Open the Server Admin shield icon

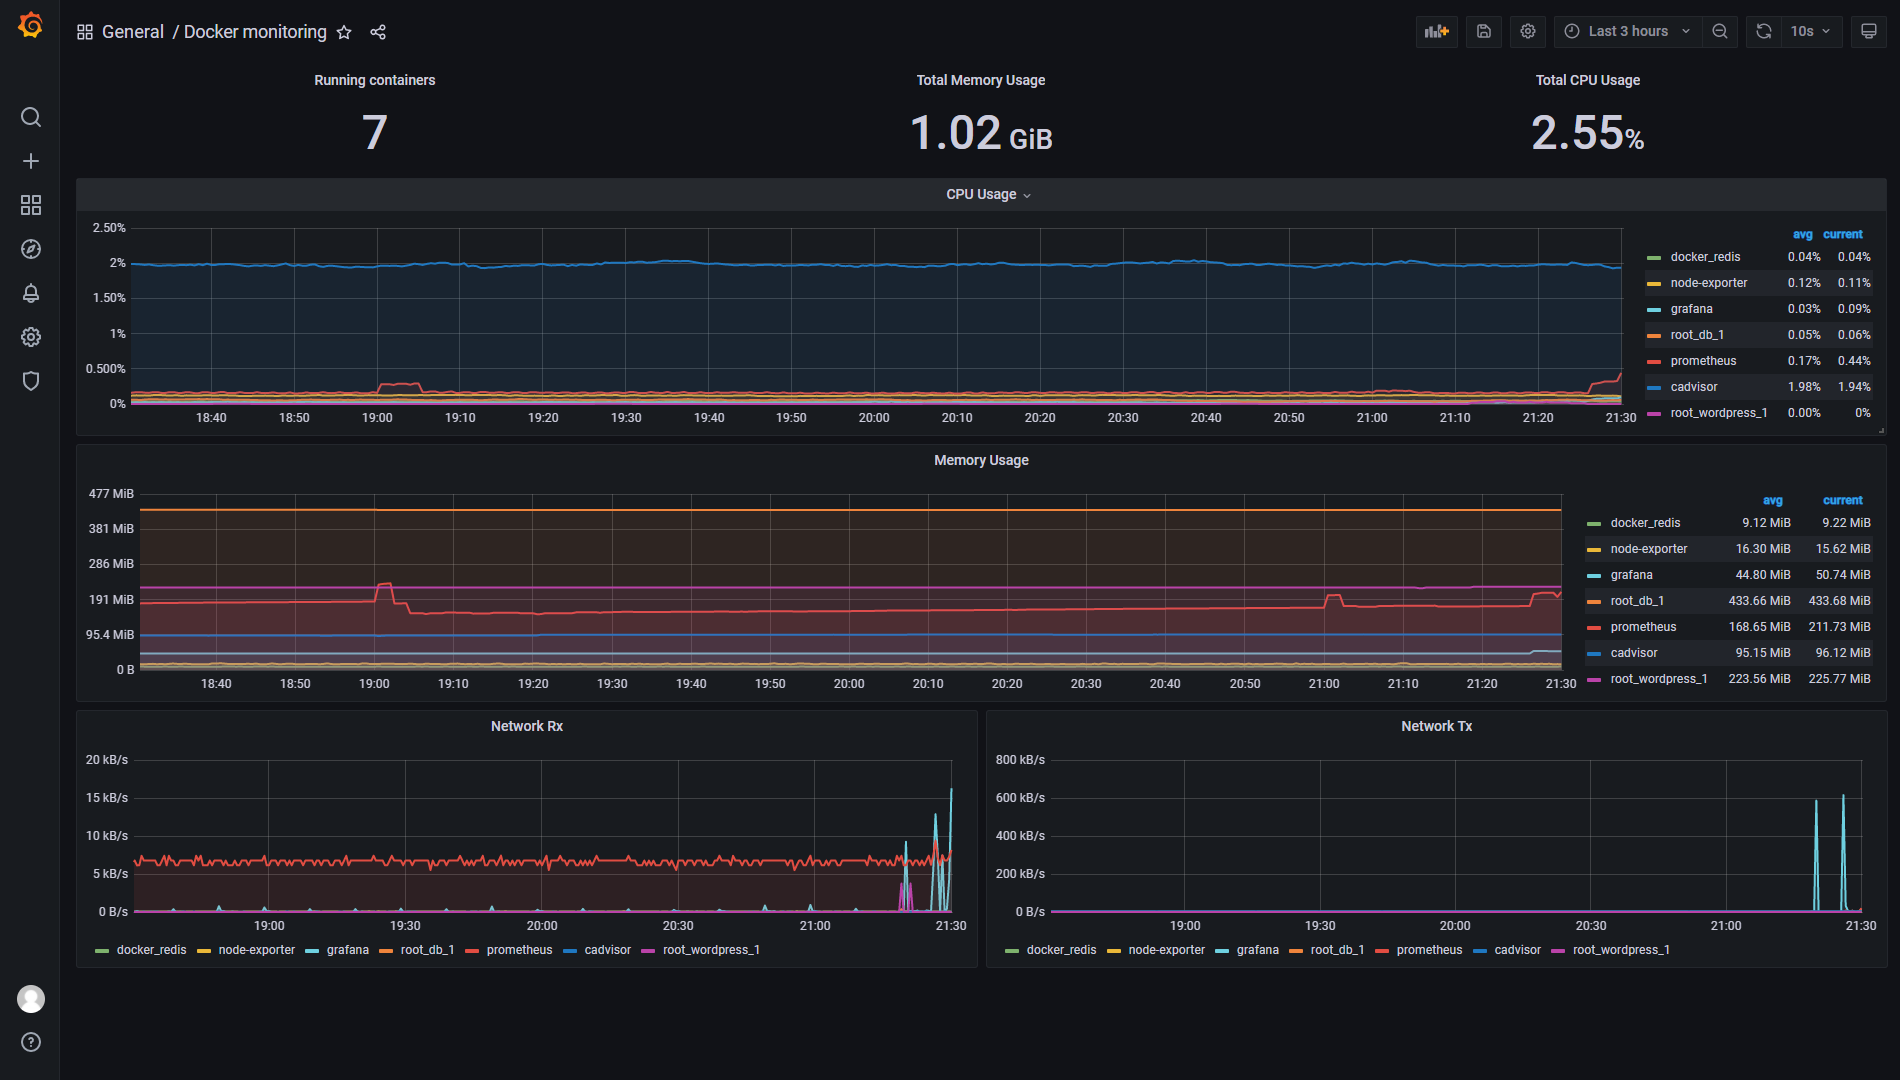click(31, 381)
